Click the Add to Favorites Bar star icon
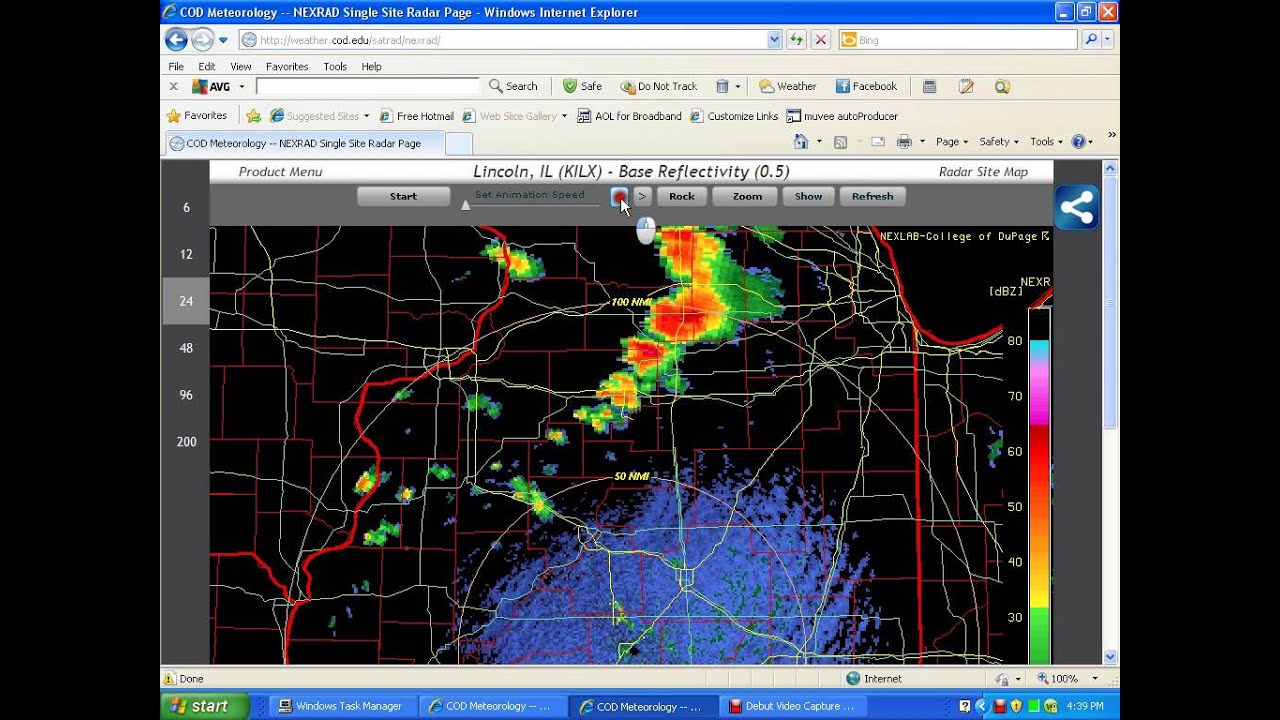The image size is (1280, 720). coord(254,116)
